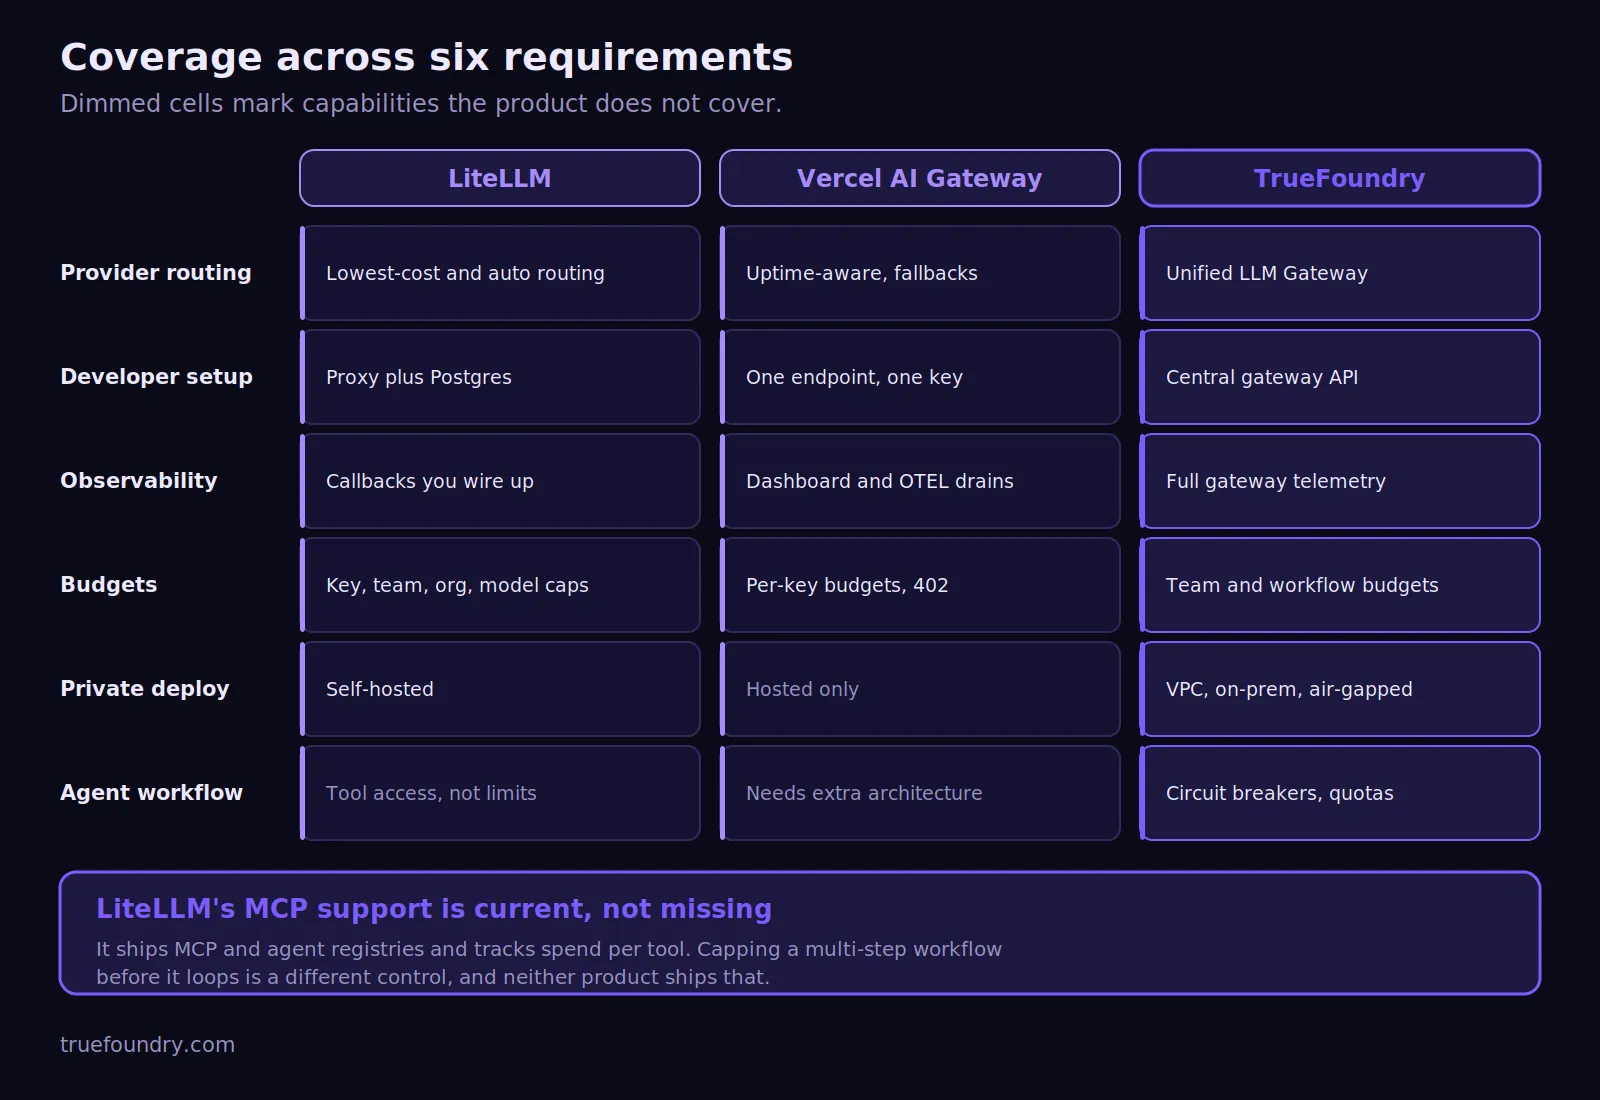Click the 'Dashboard and OTEL drains' cell

(920, 481)
